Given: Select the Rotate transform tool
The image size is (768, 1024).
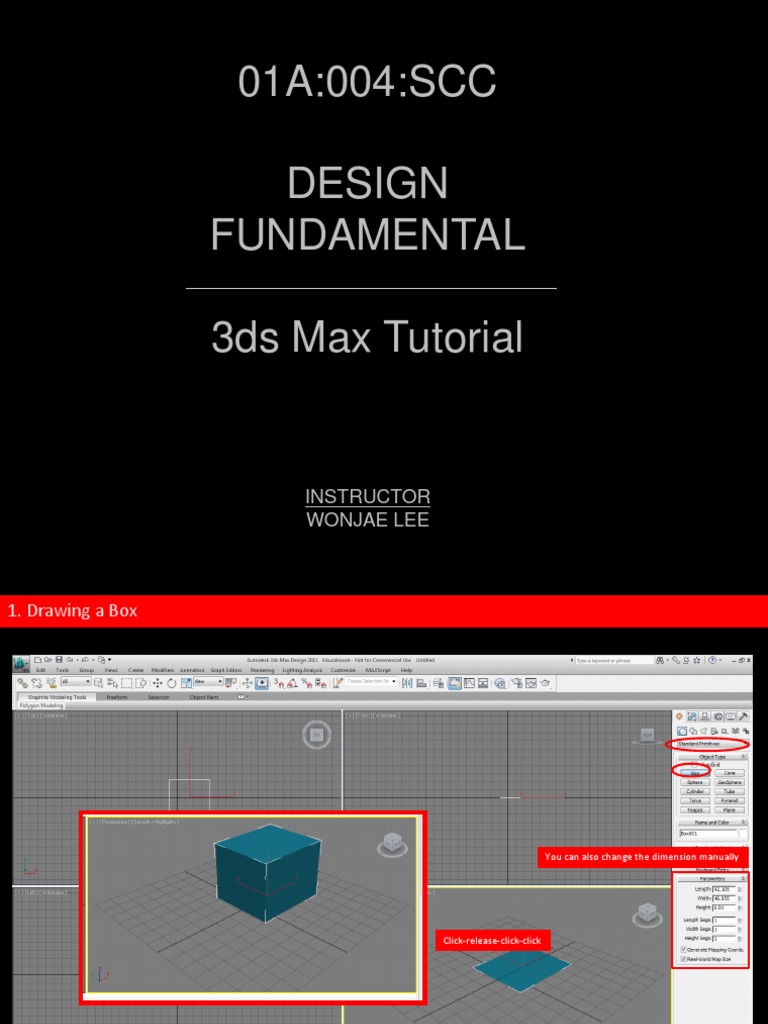Looking at the screenshot, I should [171, 683].
